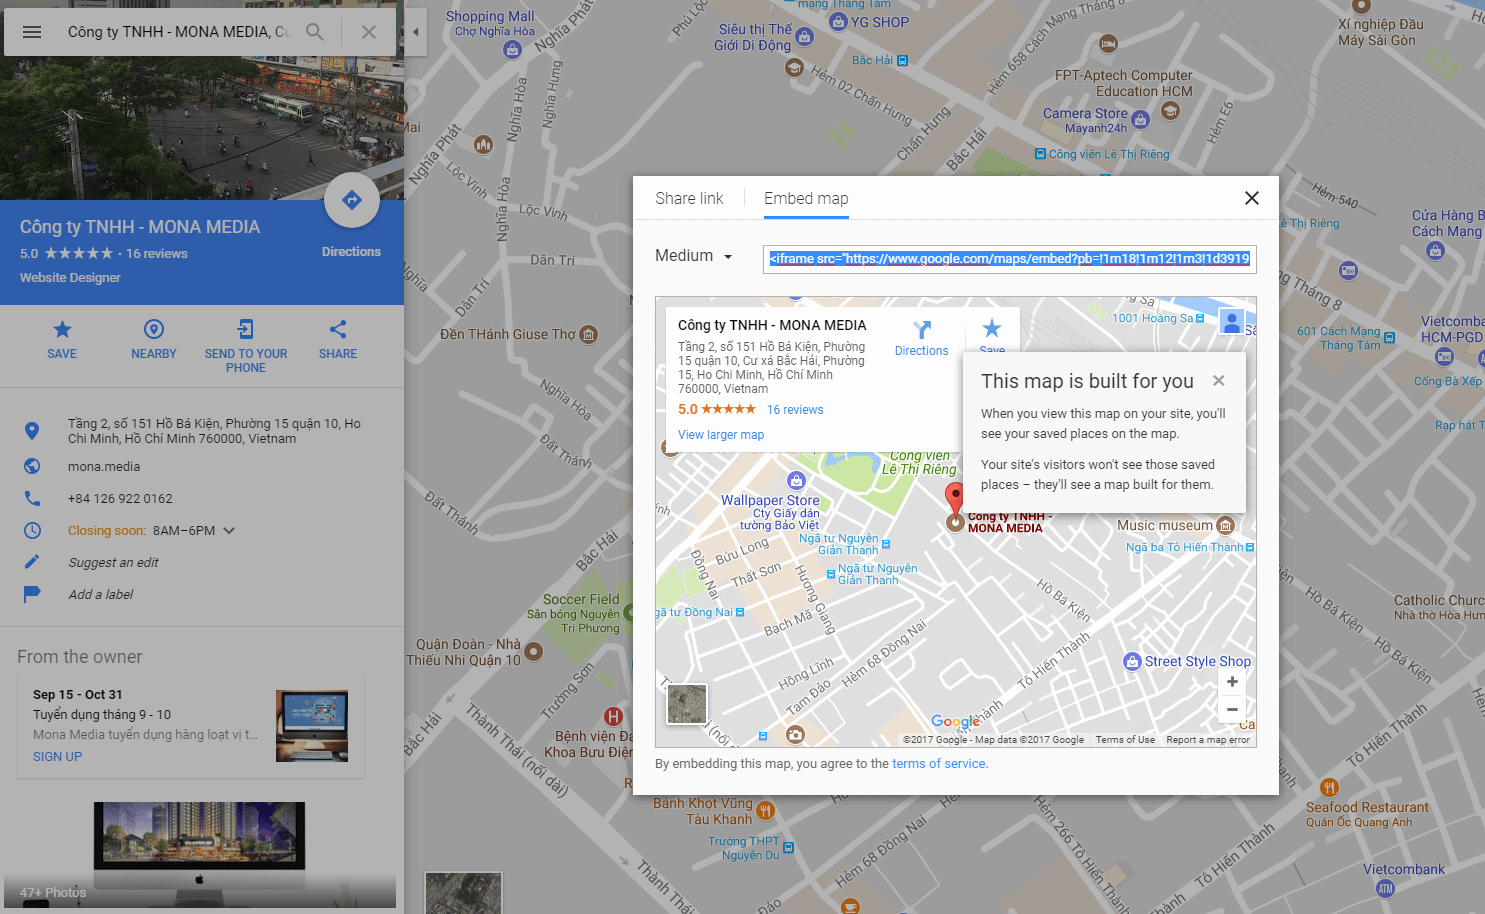The width and height of the screenshot is (1485, 914).
Task: Click Add a label
Action: point(100,595)
